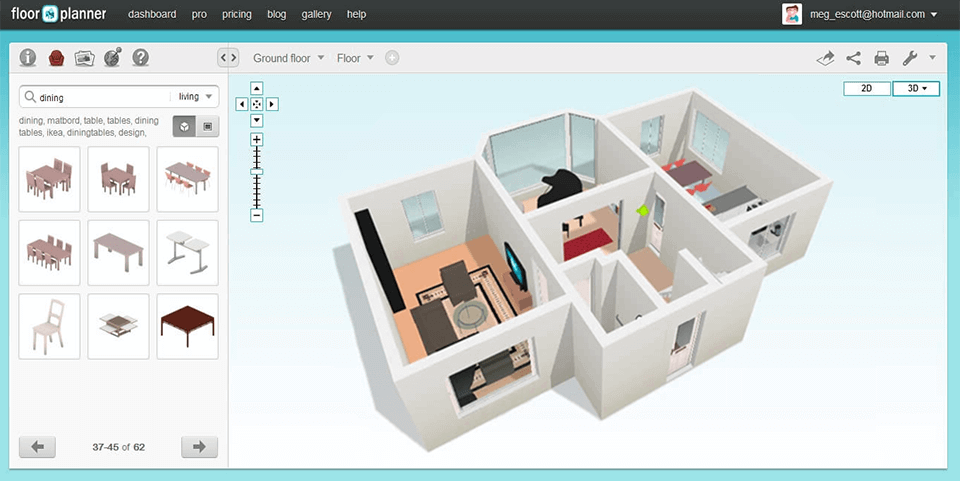This screenshot has height=481, width=960.
Task: Select the red armchair furniture library icon
Action: (56, 58)
